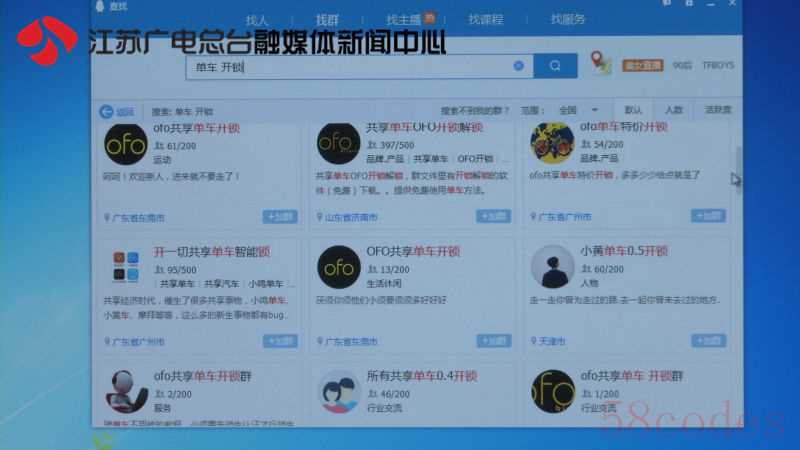Switch to the 找服务 tab
This screenshot has width=800, height=450.
(568, 19)
